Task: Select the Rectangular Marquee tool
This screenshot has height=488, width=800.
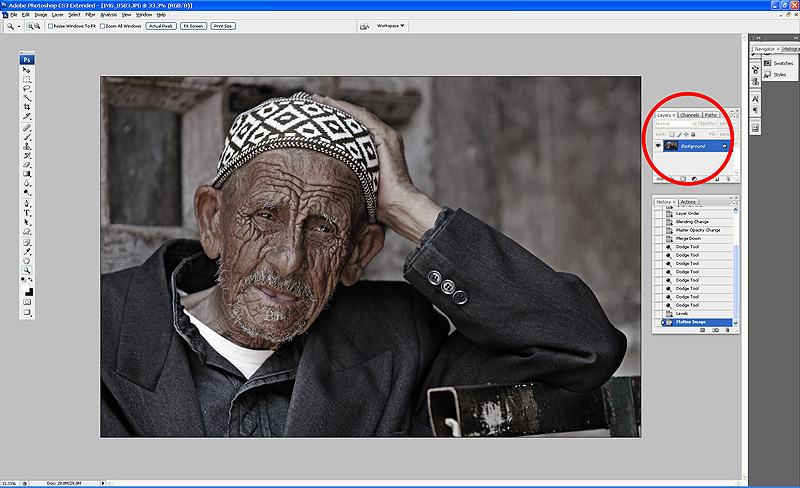Action: (27, 80)
